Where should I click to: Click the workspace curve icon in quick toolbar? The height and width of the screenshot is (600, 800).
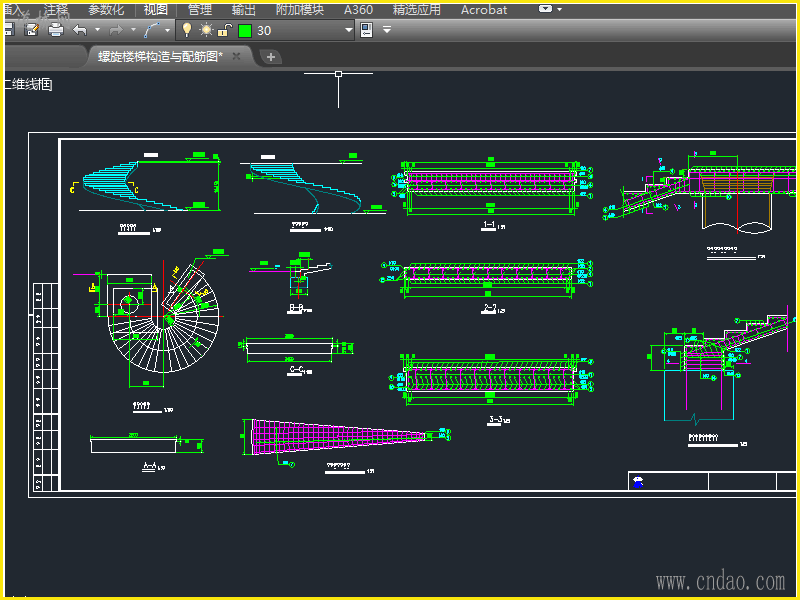coord(151,30)
